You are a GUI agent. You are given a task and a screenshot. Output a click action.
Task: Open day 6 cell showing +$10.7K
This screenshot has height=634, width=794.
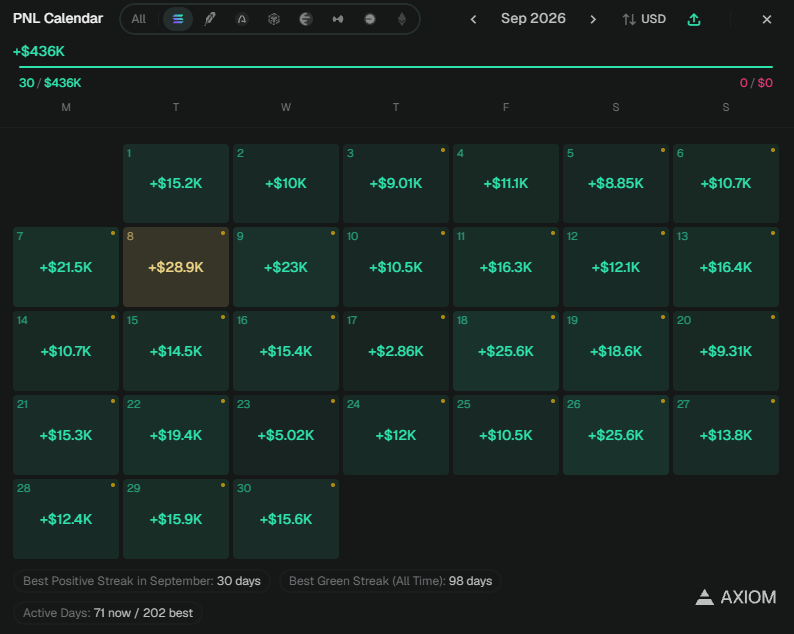coord(726,183)
